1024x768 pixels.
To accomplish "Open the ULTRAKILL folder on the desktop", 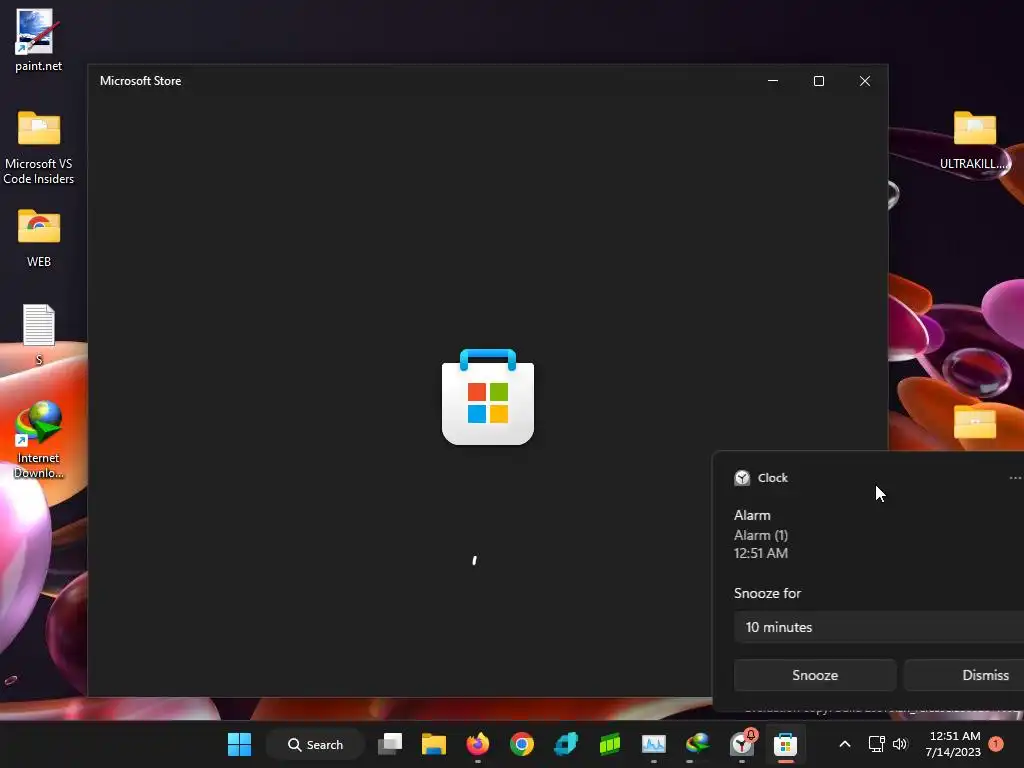I will [x=974, y=139].
